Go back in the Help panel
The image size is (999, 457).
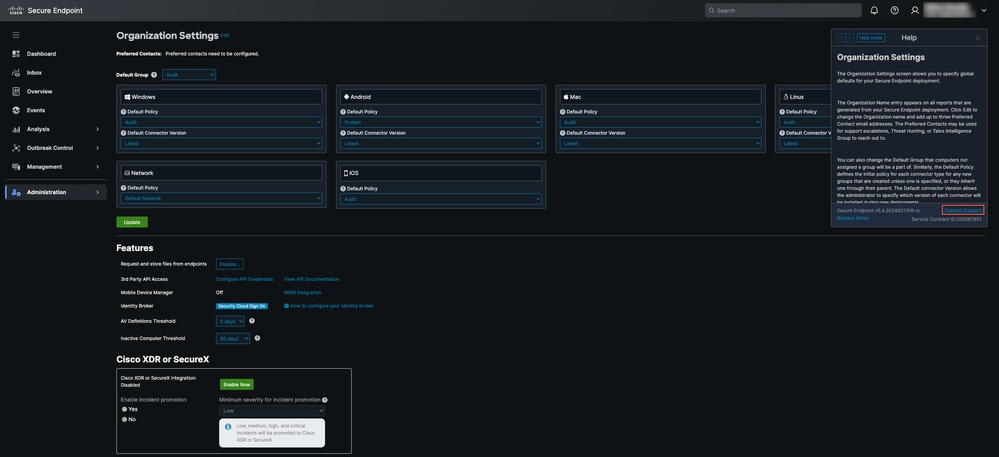pos(842,38)
